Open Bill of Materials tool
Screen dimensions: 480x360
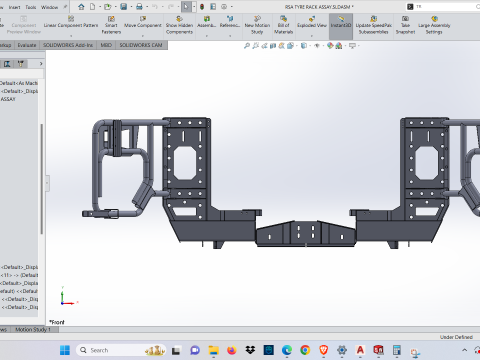click(284, 25)
